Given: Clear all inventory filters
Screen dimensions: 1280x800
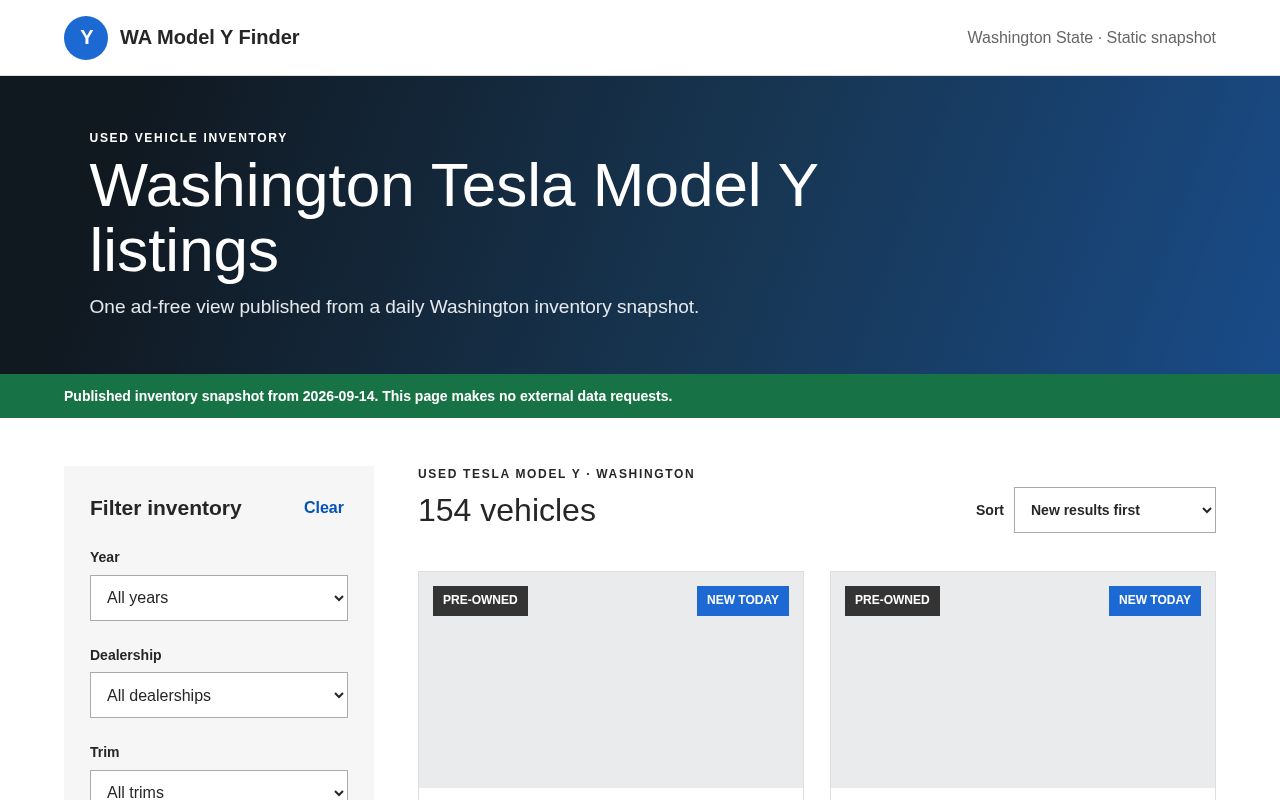Looking at the screenshot, I should pos(324,508).
